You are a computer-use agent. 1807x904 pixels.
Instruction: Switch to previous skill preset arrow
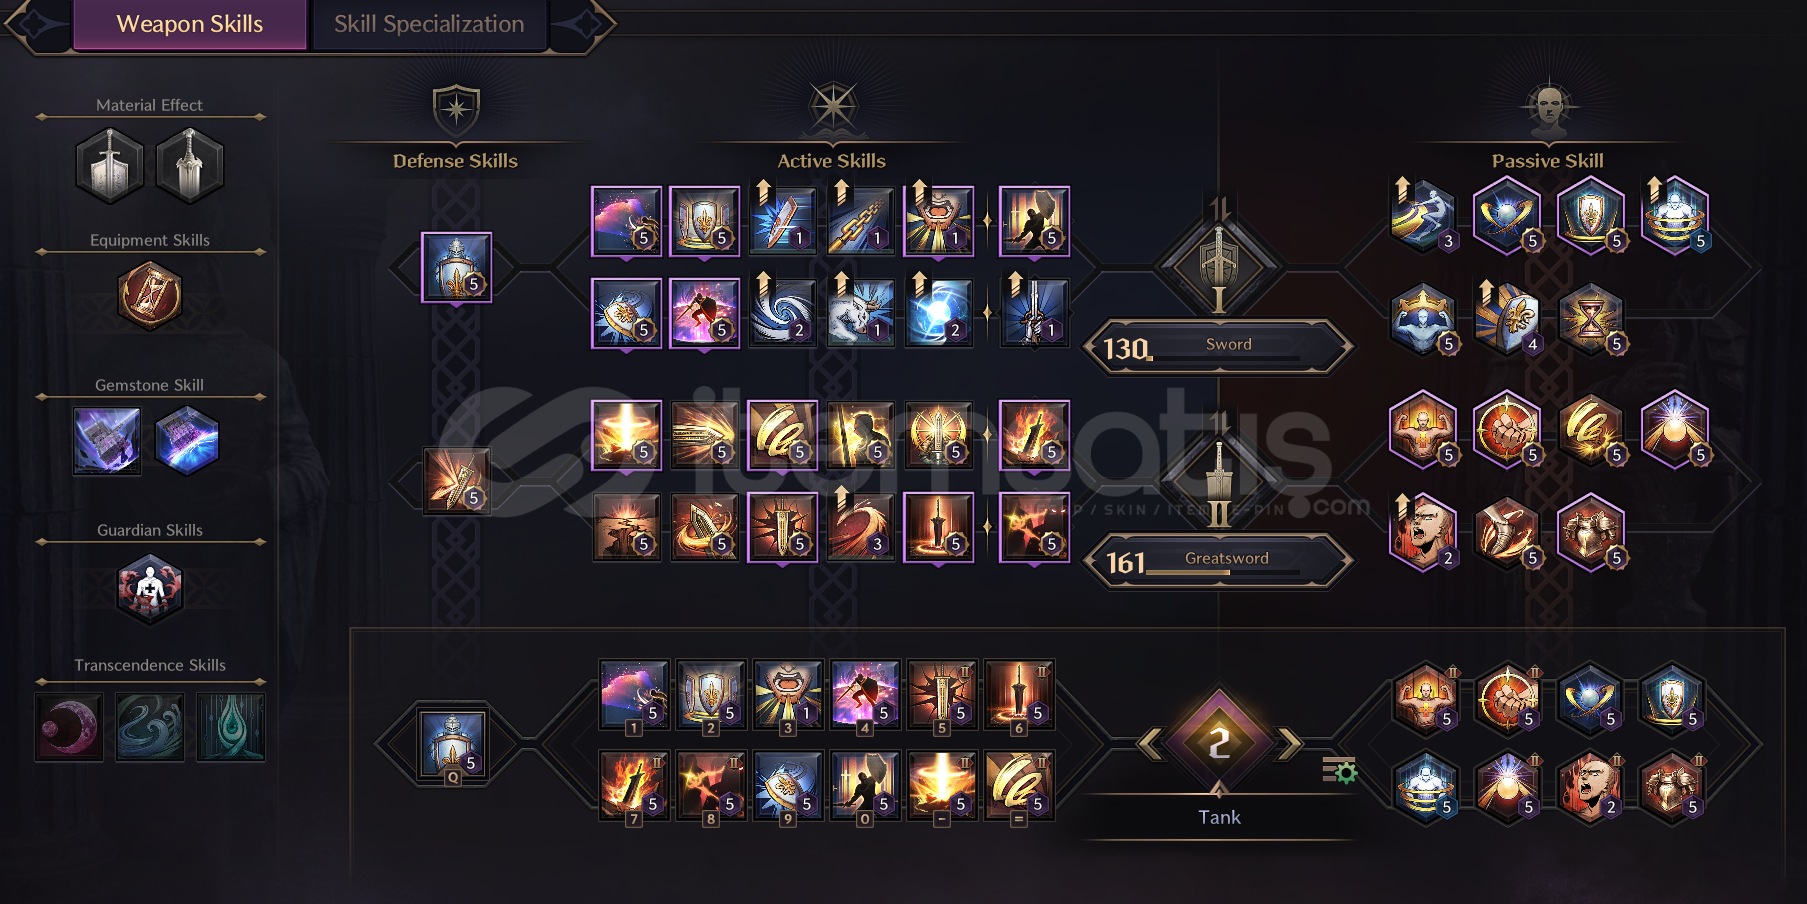[1150, 743]
